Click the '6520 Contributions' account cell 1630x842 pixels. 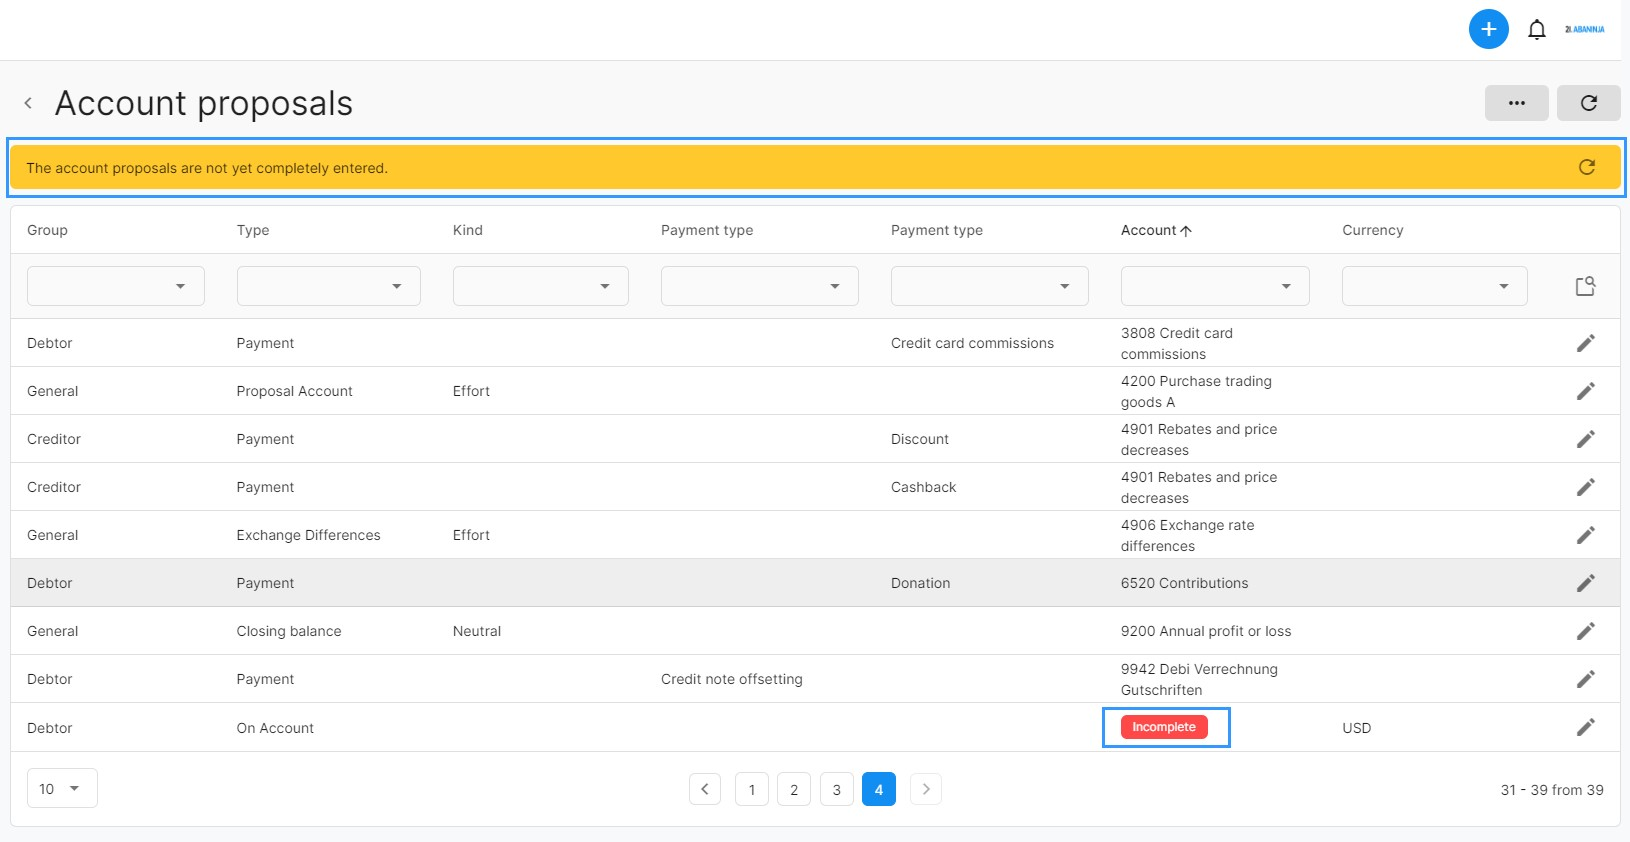pyautogui.click(x=1185, y=583)
